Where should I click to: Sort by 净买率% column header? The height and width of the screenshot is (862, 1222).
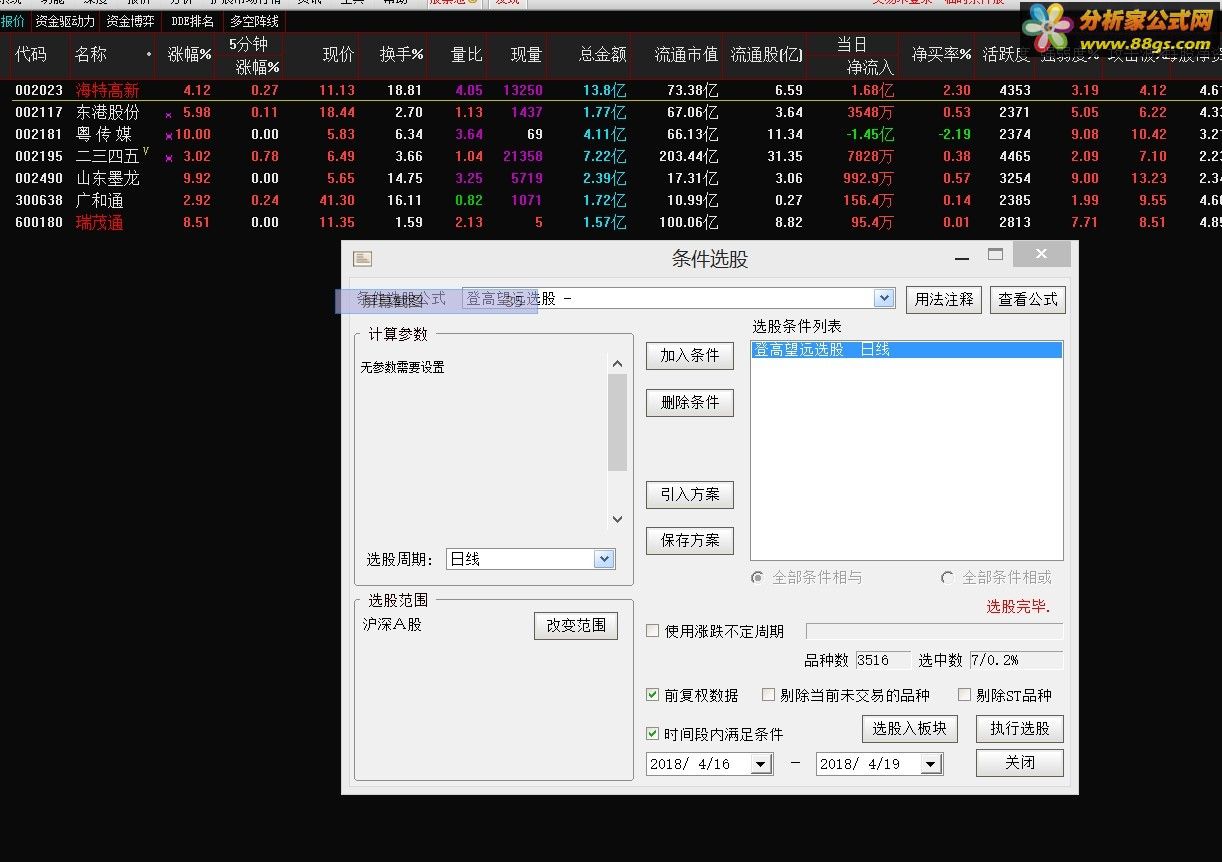tap(941, 55)
